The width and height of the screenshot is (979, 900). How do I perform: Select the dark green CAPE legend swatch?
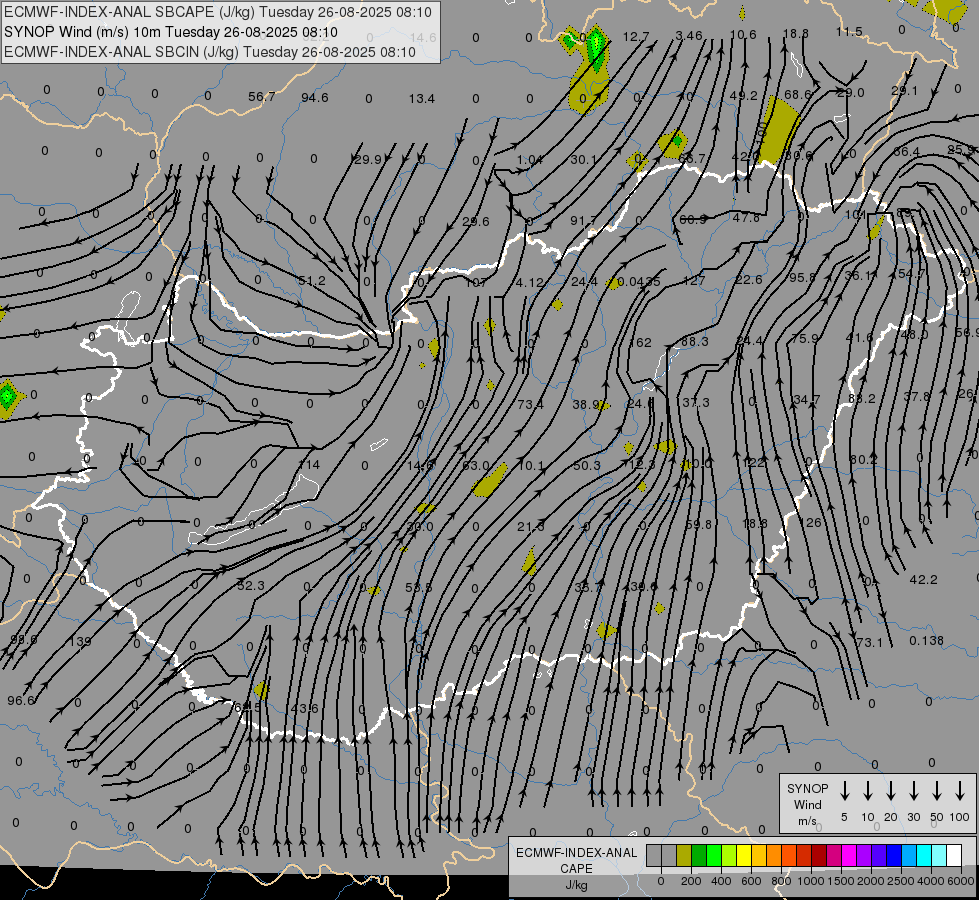coord(699,856)
